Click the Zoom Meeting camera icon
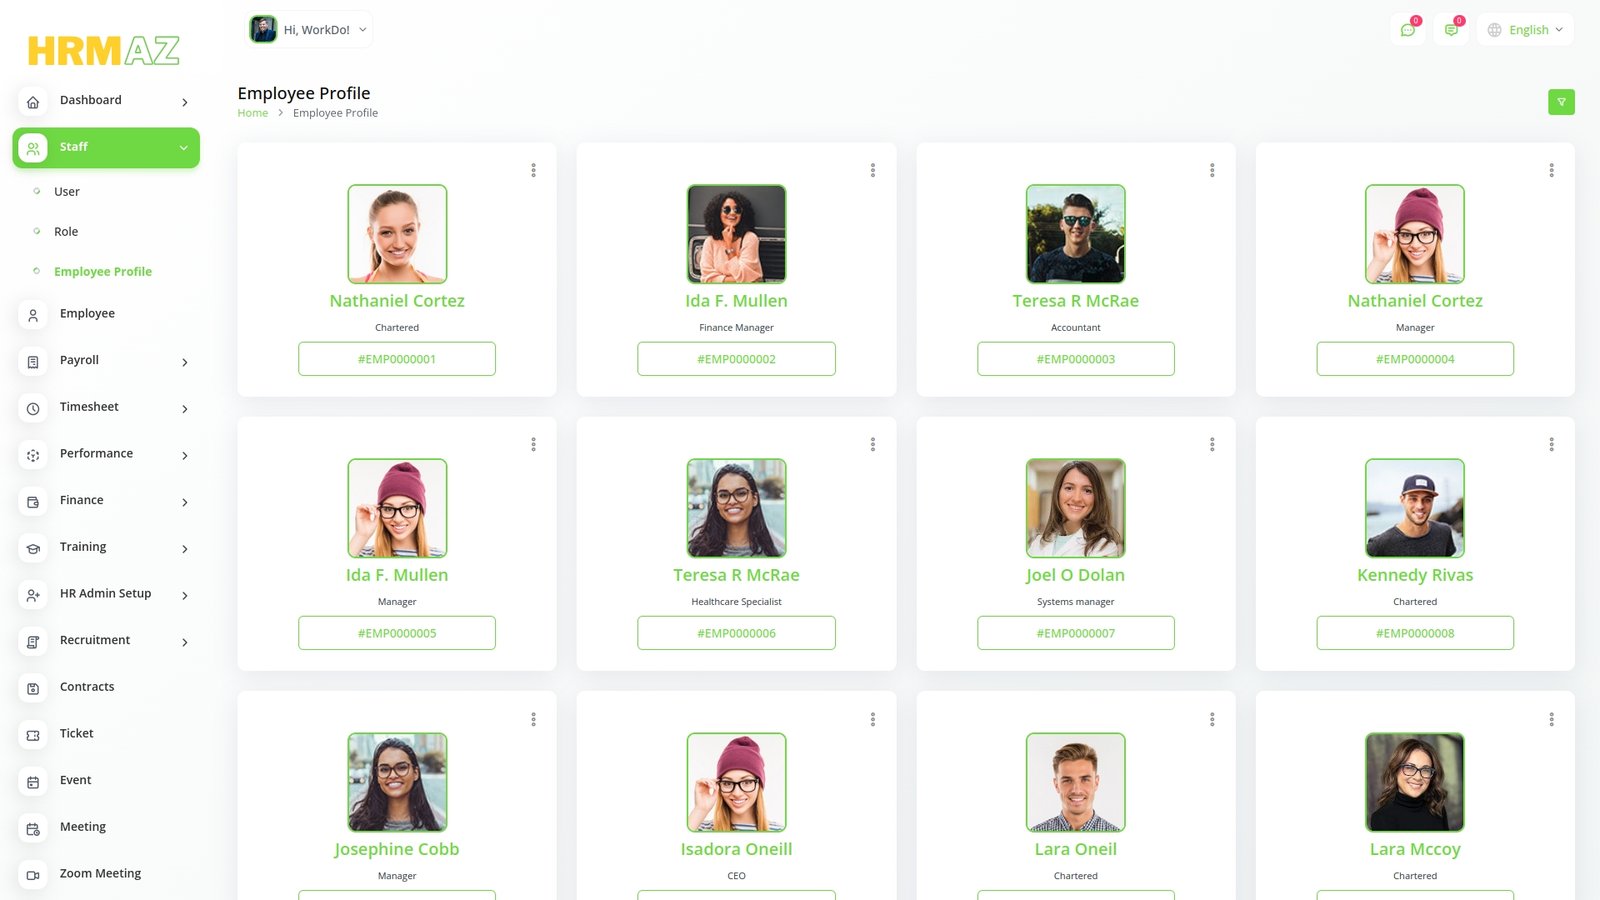The height and width of the screenshot is (900, 1600). pyautogui.click(x=33, y=875)
